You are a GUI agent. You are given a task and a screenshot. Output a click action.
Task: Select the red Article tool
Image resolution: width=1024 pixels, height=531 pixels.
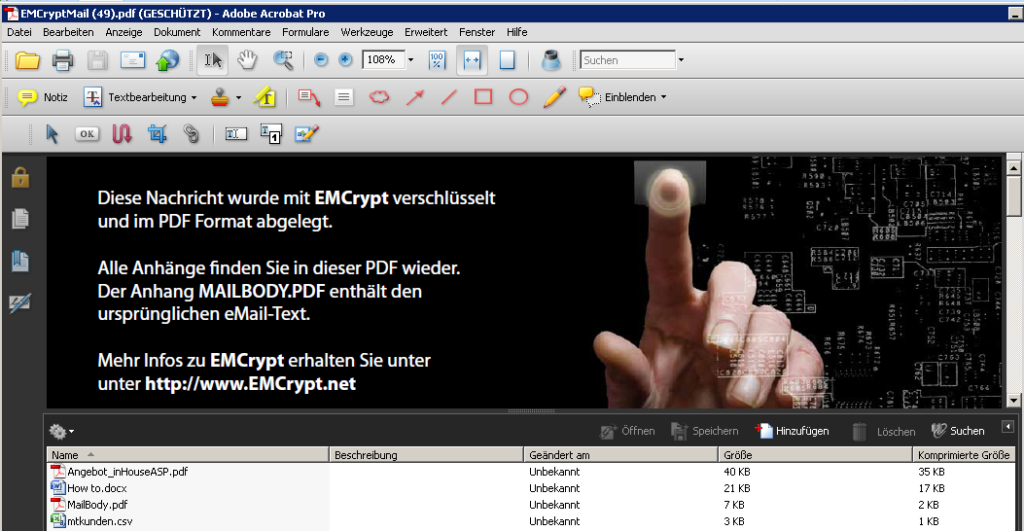point(121,134)
